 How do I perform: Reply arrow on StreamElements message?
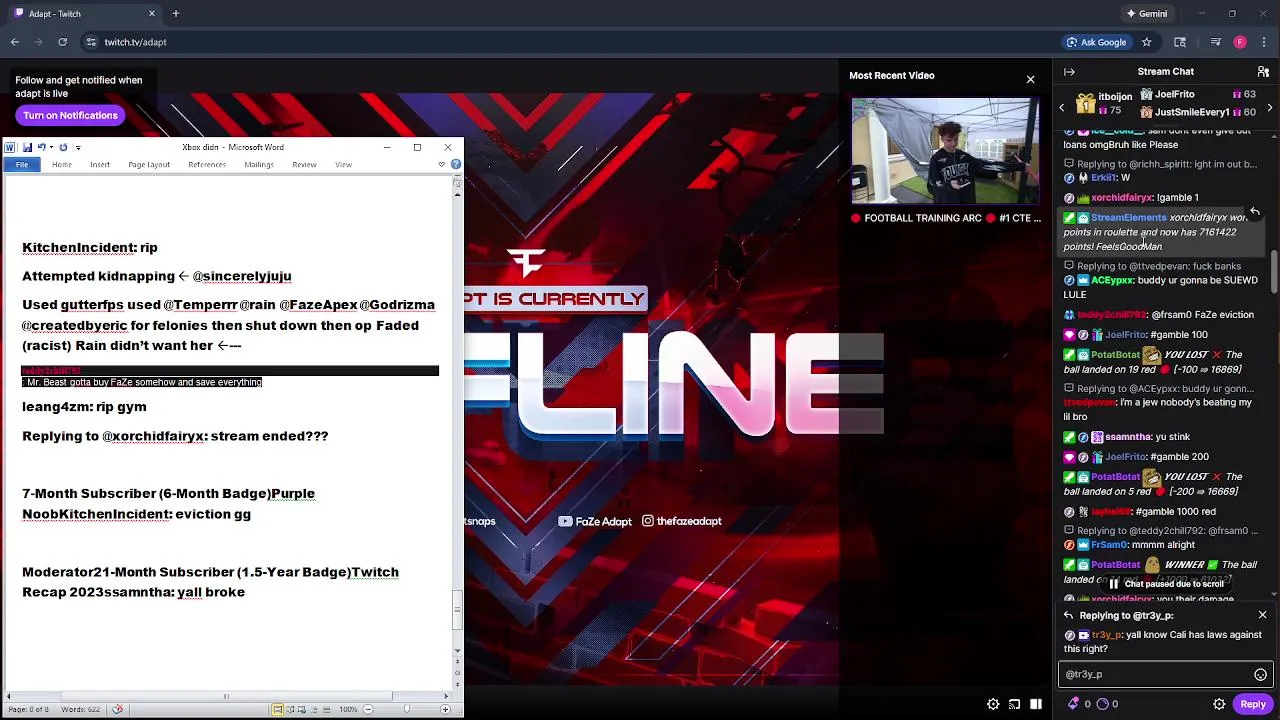tap(1254, 212)
